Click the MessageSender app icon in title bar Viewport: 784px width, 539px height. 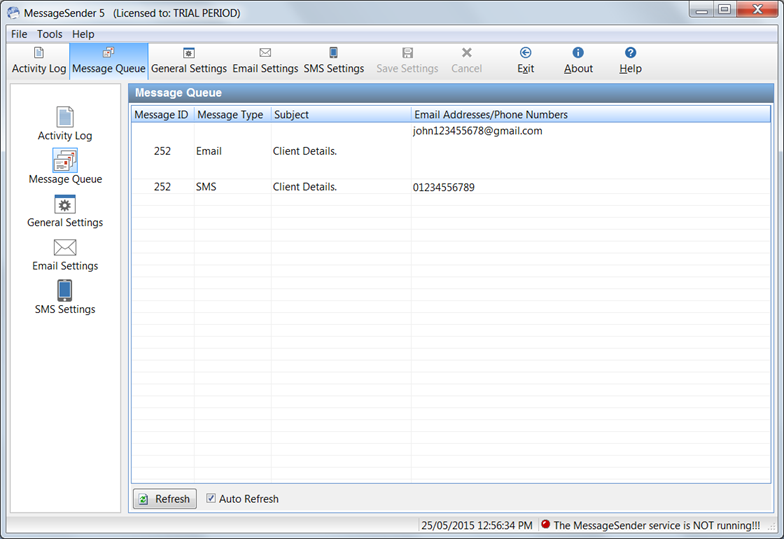14,13
